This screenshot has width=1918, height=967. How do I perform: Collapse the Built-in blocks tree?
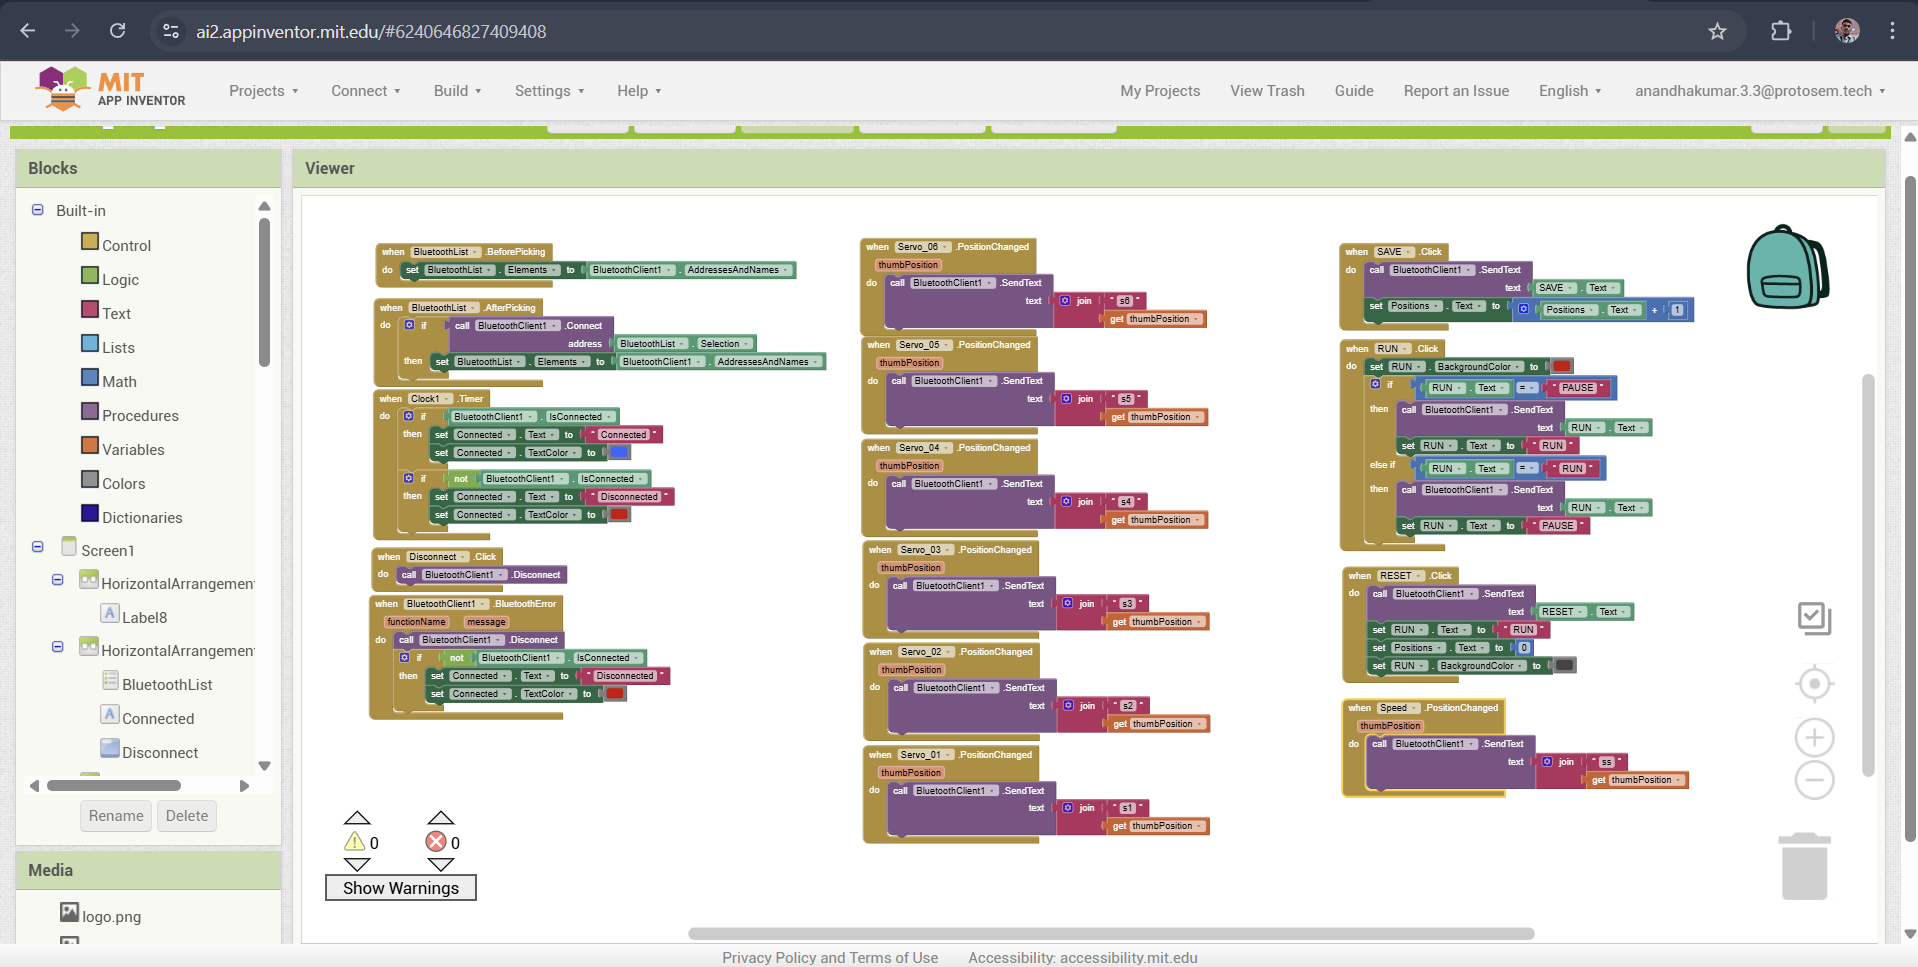[x=38, y=210]
